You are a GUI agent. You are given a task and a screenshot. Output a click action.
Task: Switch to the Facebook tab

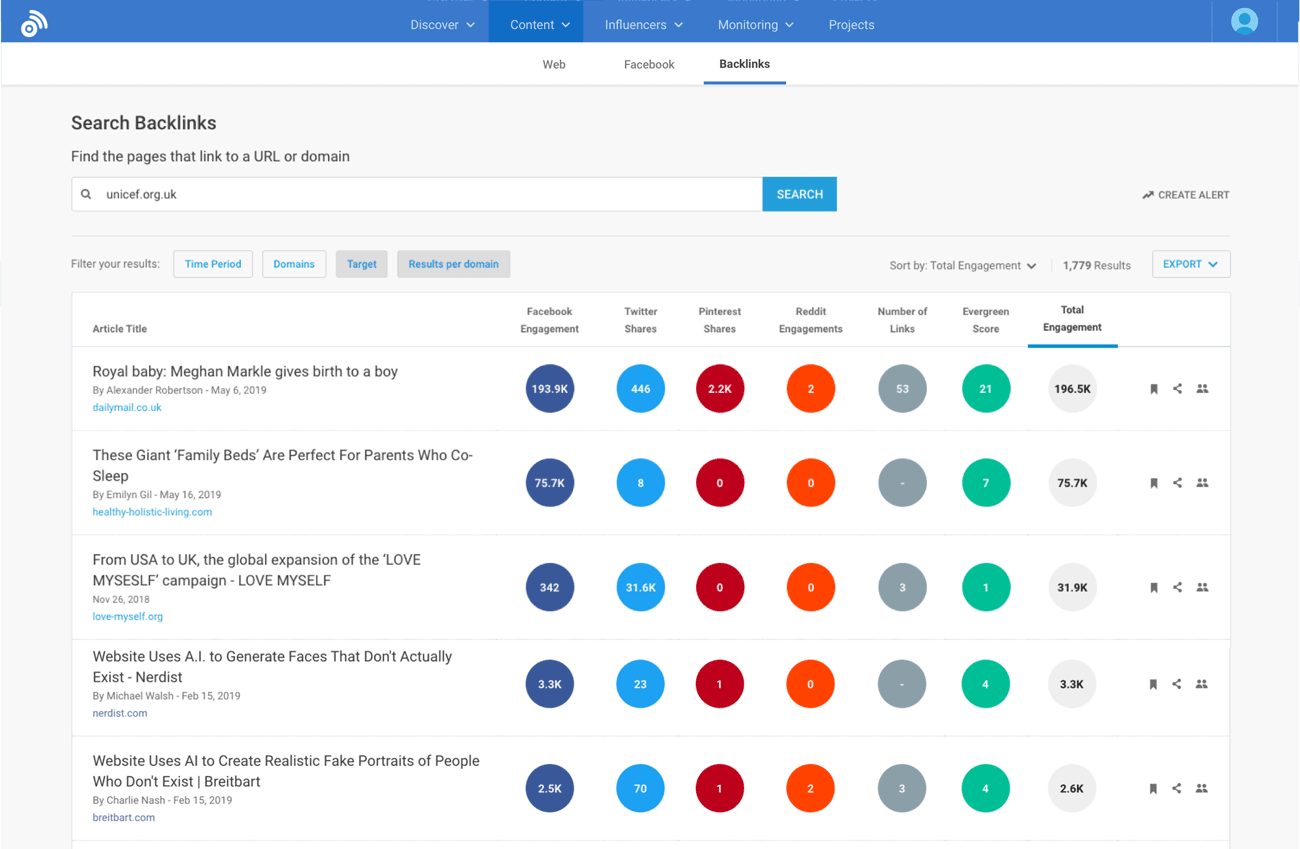[x=648, y=63]
